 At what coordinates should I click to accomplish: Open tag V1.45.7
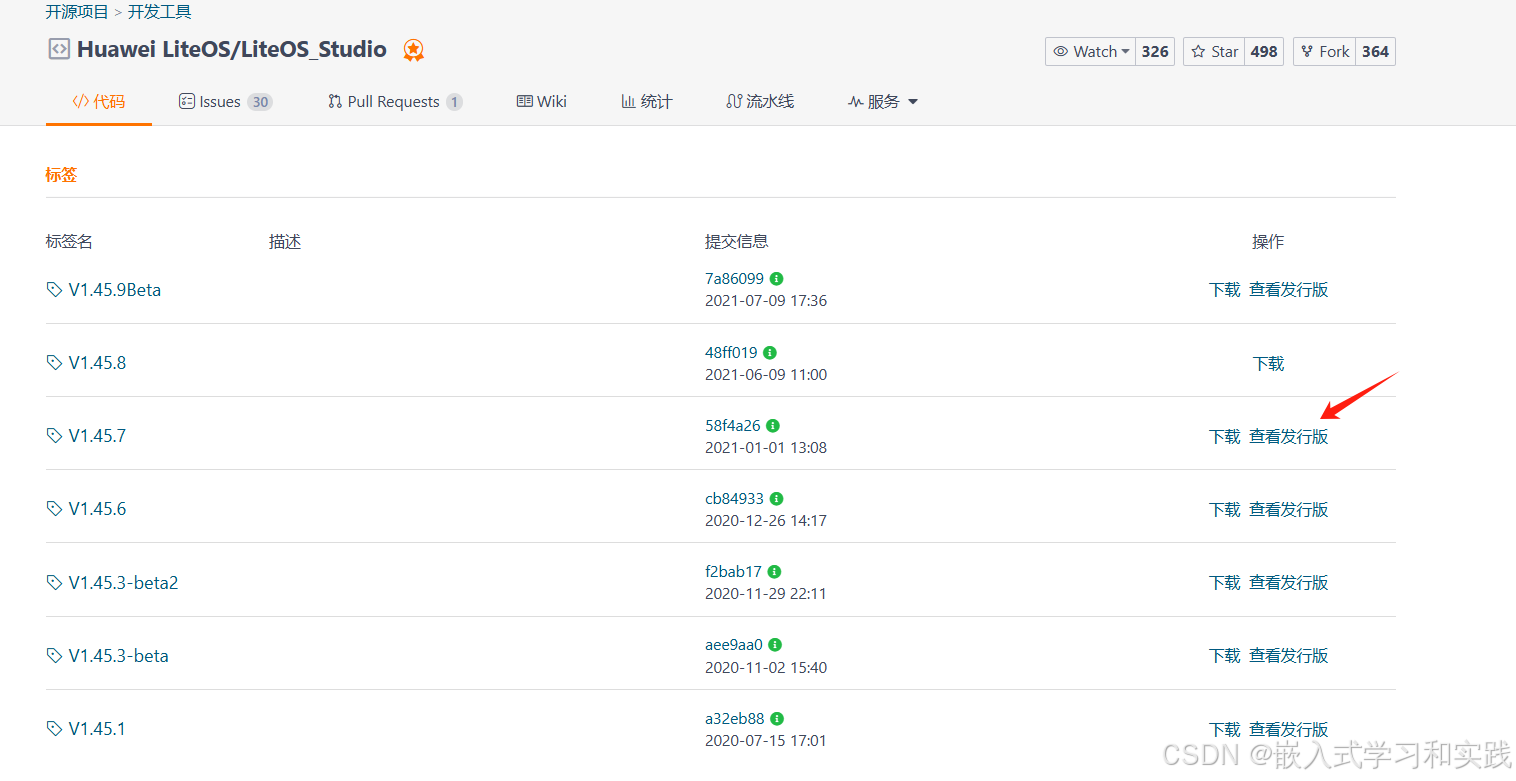pos(97,436)
